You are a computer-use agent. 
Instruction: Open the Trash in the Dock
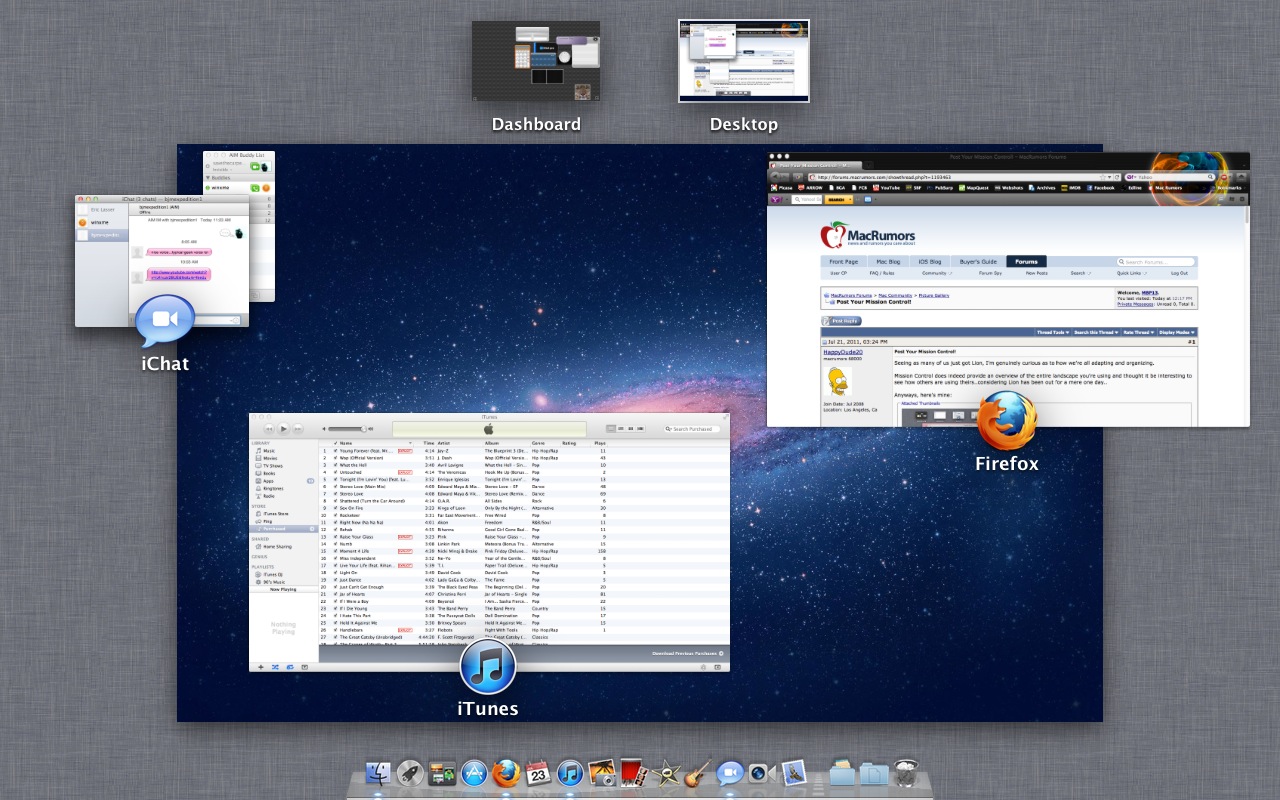906,773
